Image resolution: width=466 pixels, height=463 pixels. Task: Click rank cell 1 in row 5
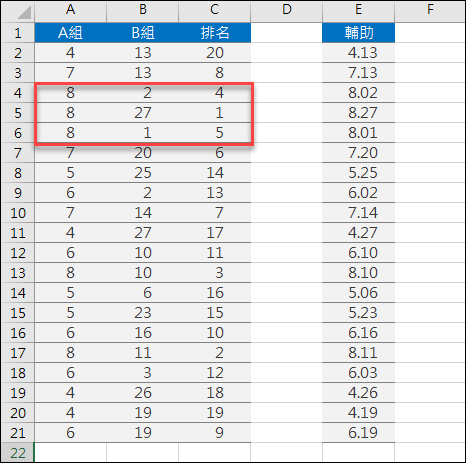click(215, 113)
